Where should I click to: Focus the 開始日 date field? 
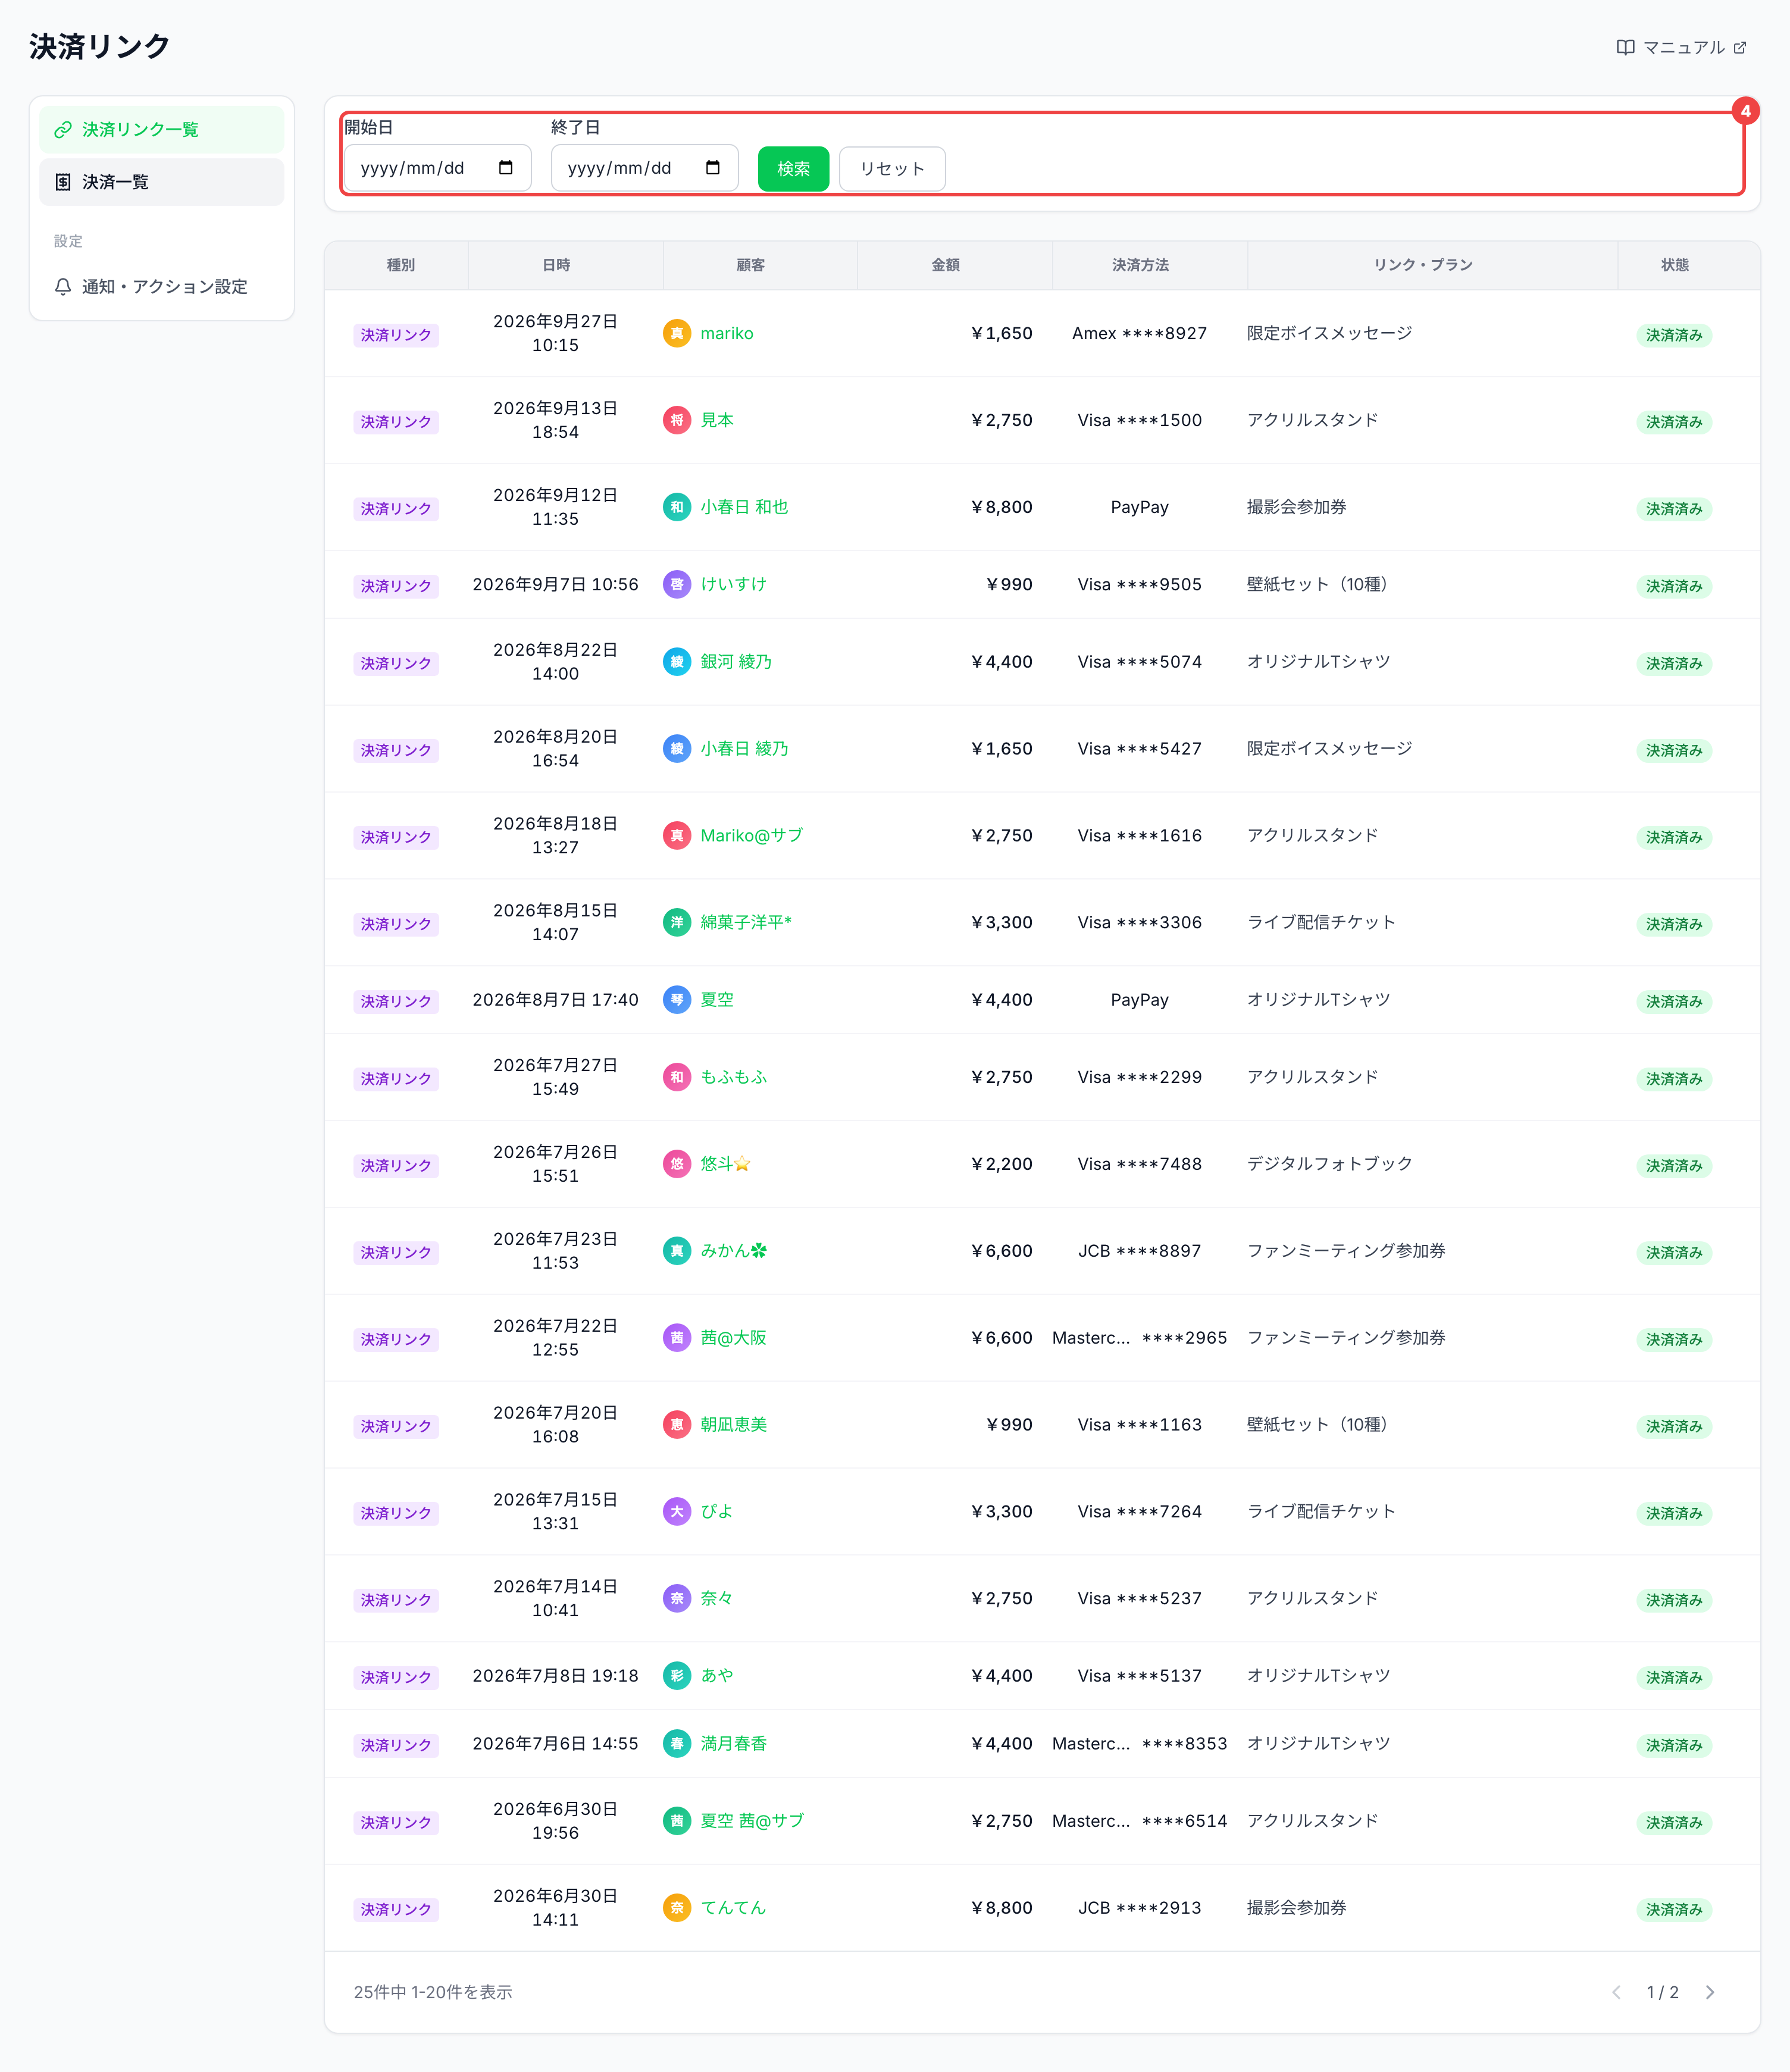(437, 168)
